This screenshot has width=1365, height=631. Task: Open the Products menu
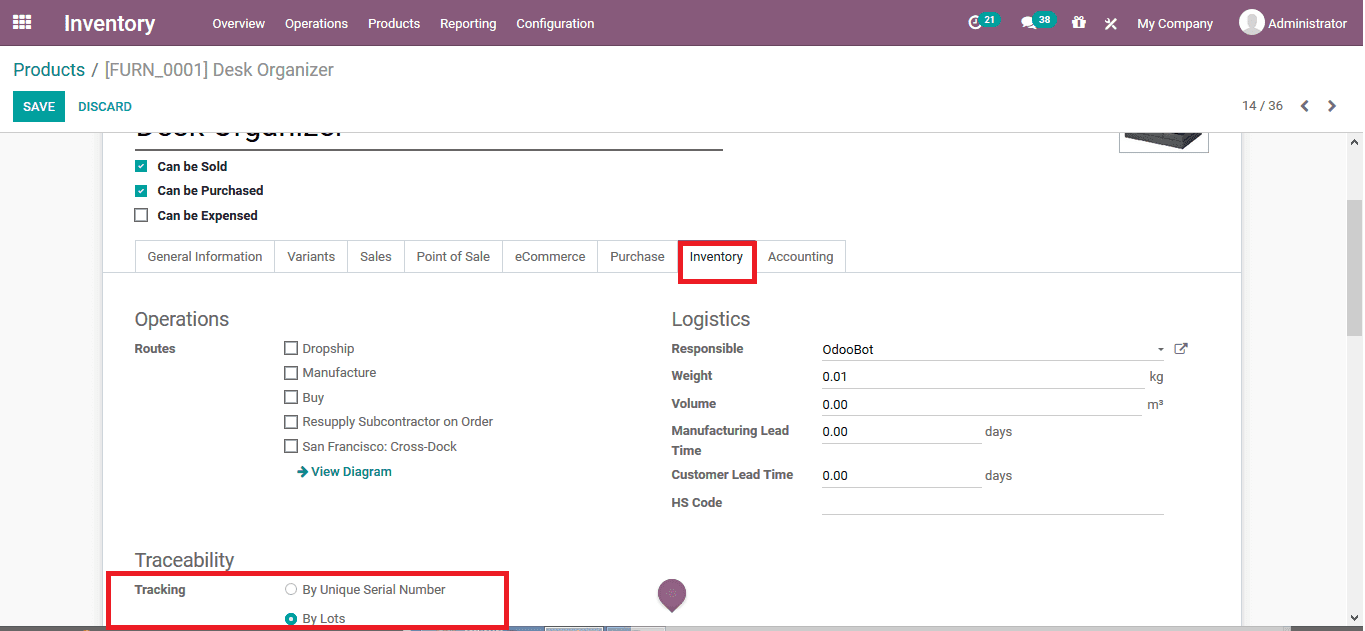(x=394, y=23)
